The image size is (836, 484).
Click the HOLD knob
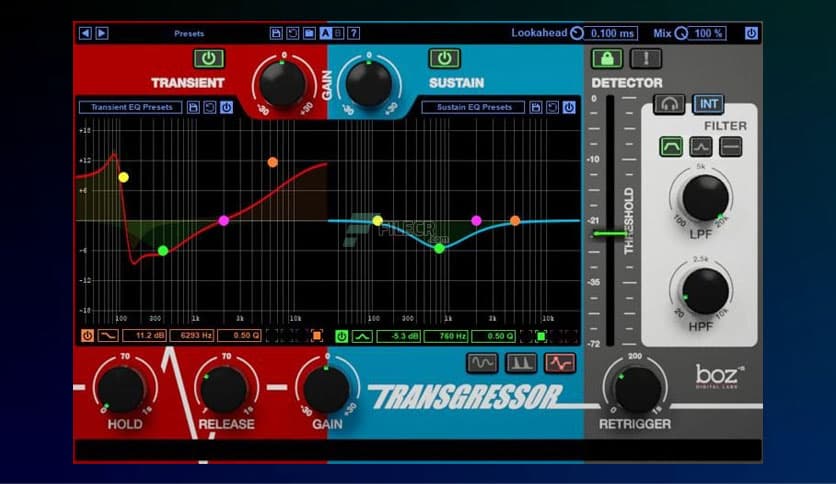[122, 389]
